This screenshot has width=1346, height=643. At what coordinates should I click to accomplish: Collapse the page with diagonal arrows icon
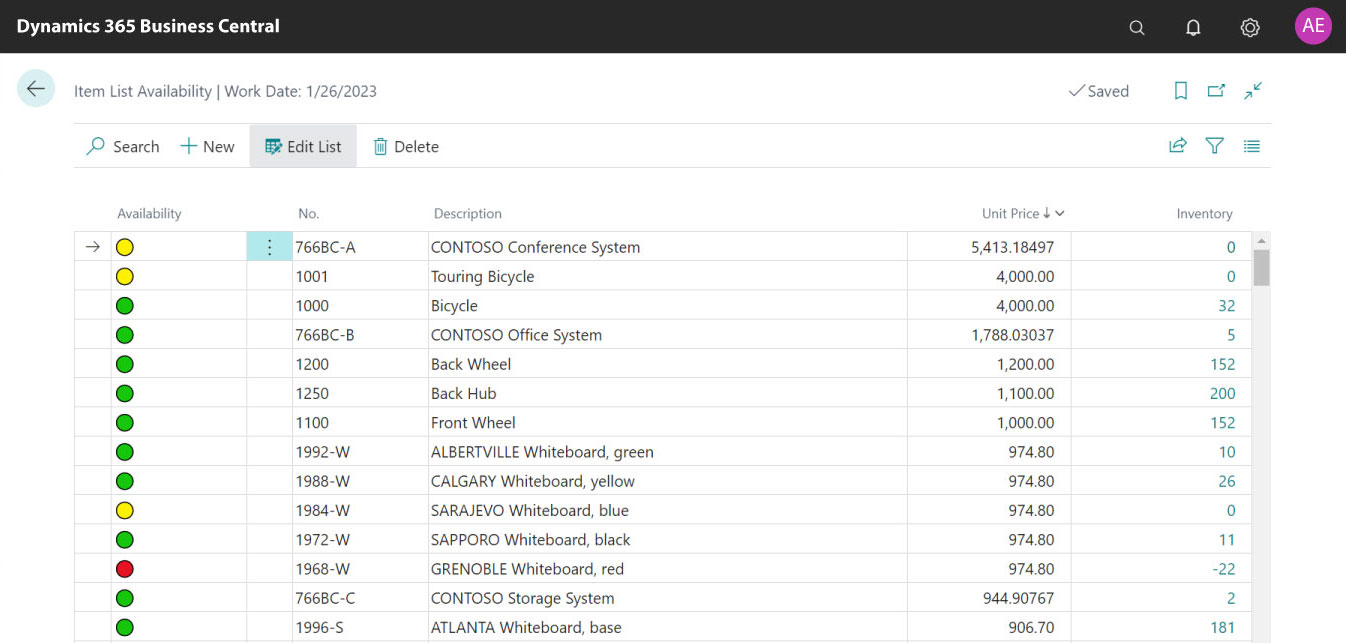[1253, 91]
